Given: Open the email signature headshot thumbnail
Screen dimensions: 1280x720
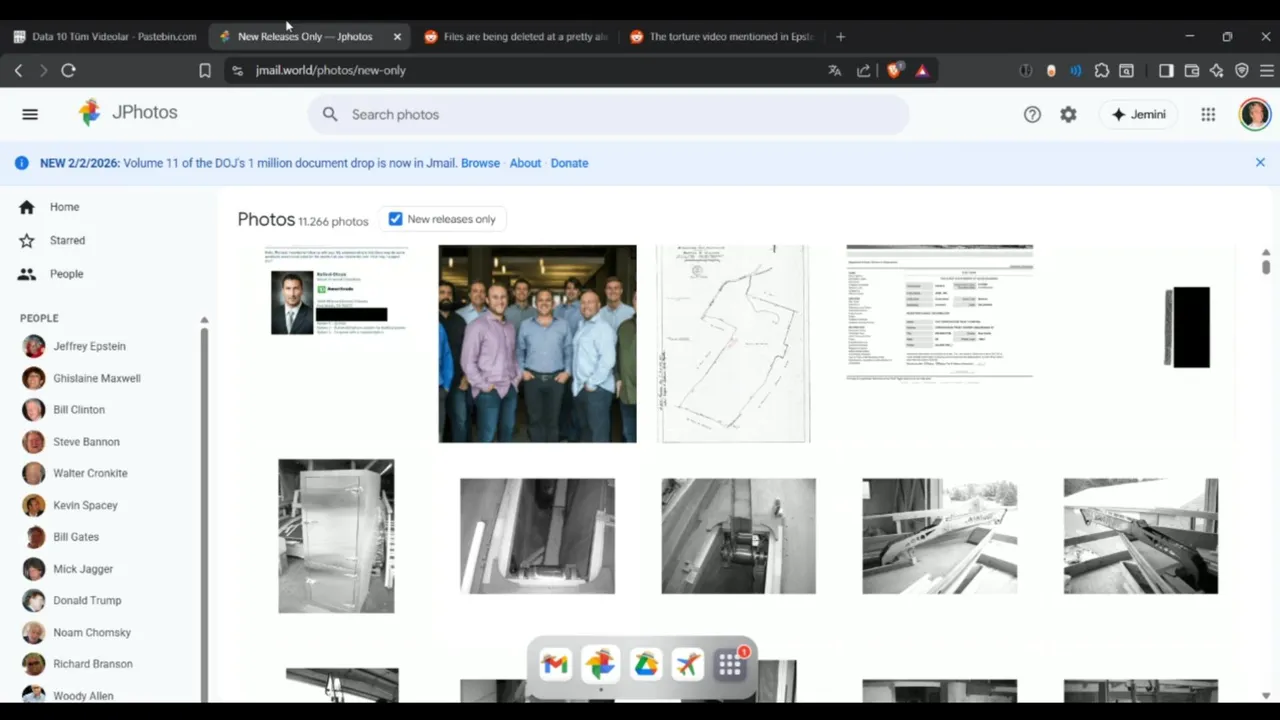Looking at the screenshot, I should 336,291.
